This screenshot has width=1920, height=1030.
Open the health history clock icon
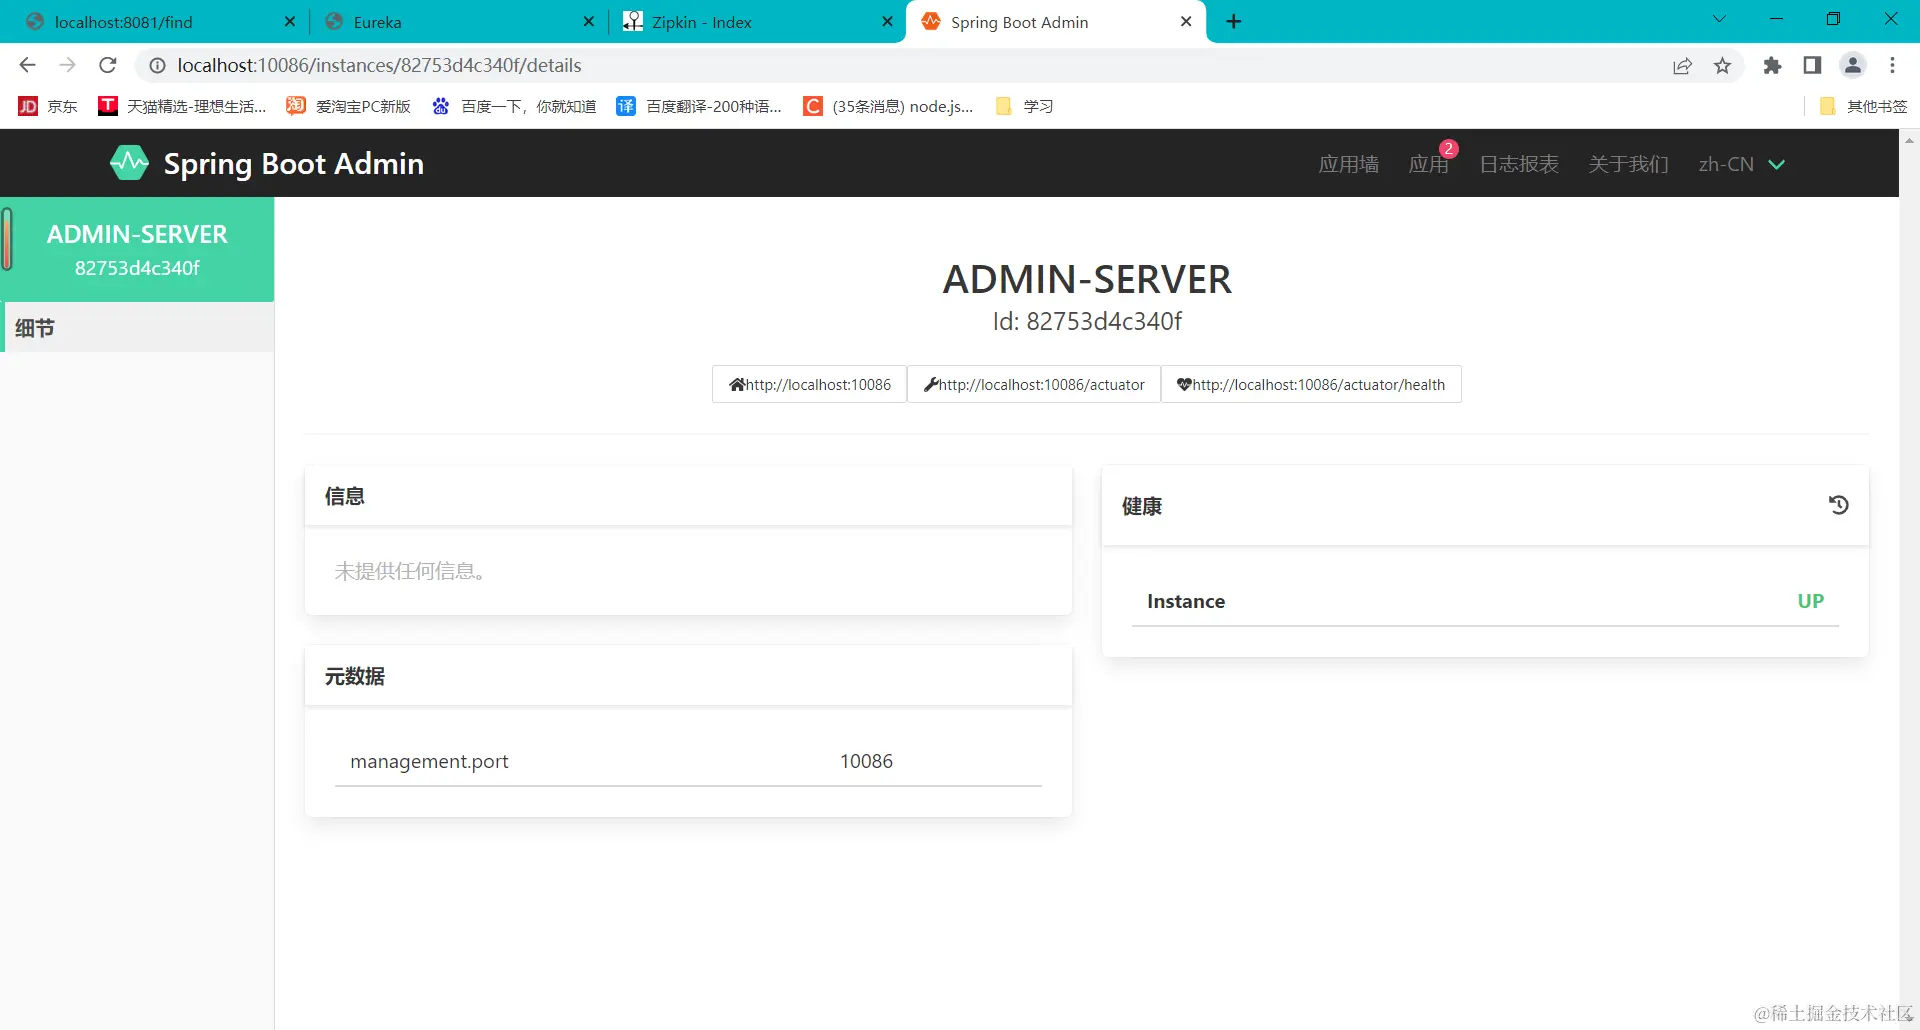coord(1838,505)
